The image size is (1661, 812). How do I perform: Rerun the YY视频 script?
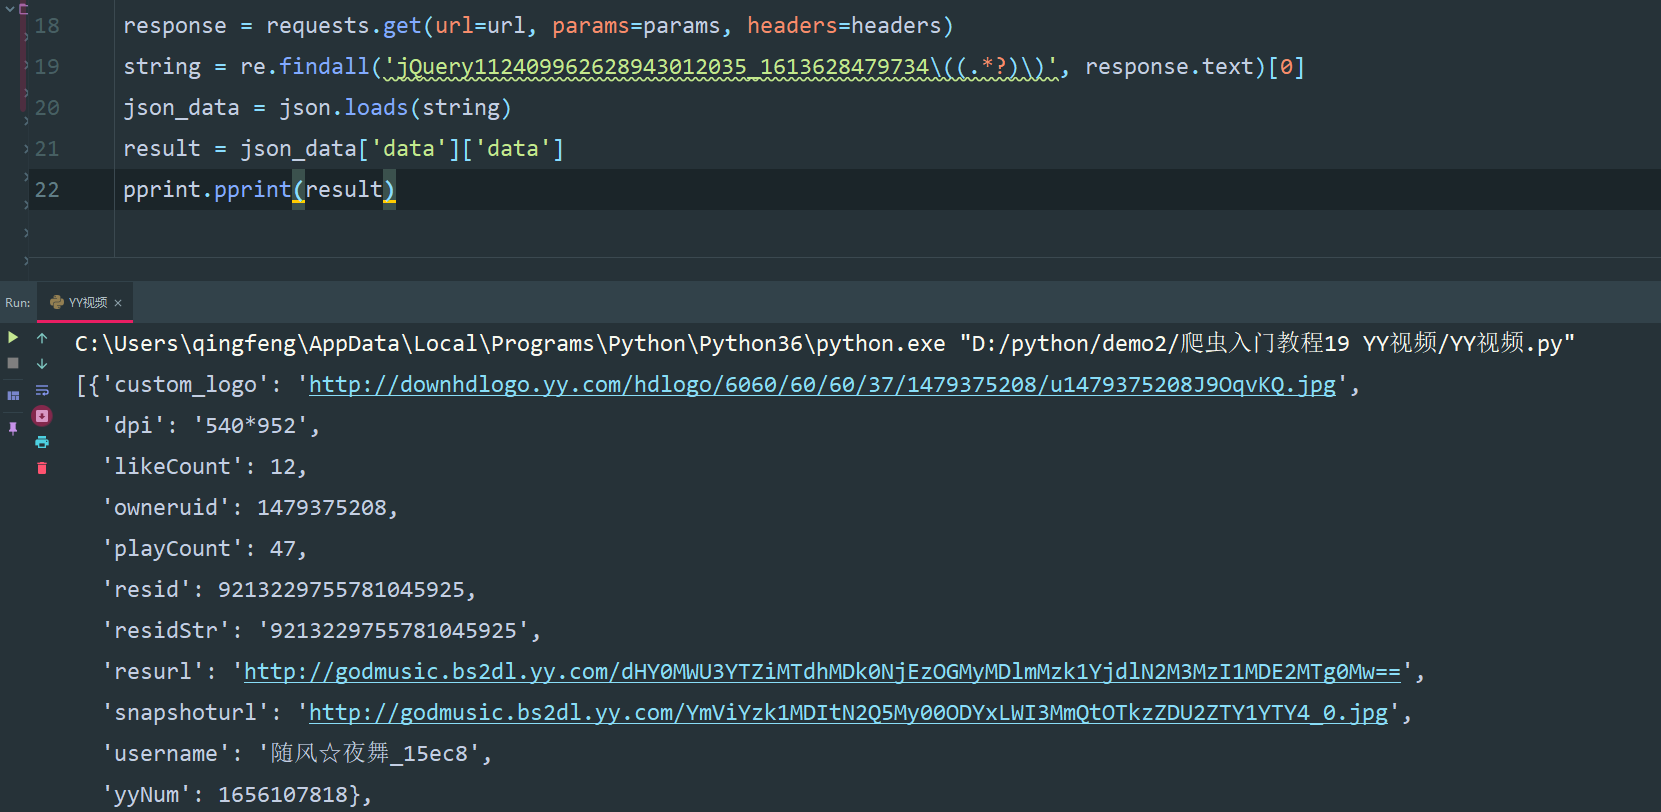pos(13,337)
